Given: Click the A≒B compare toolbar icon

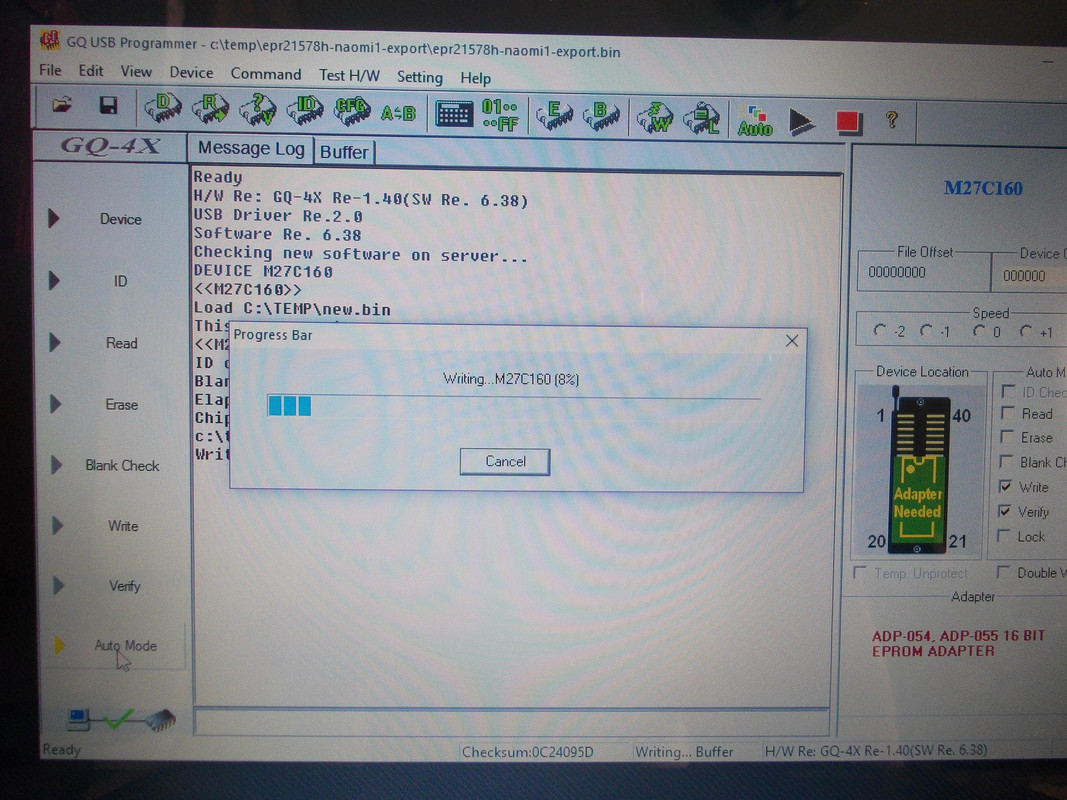Looking at the screenshot, I should (399, 112).
